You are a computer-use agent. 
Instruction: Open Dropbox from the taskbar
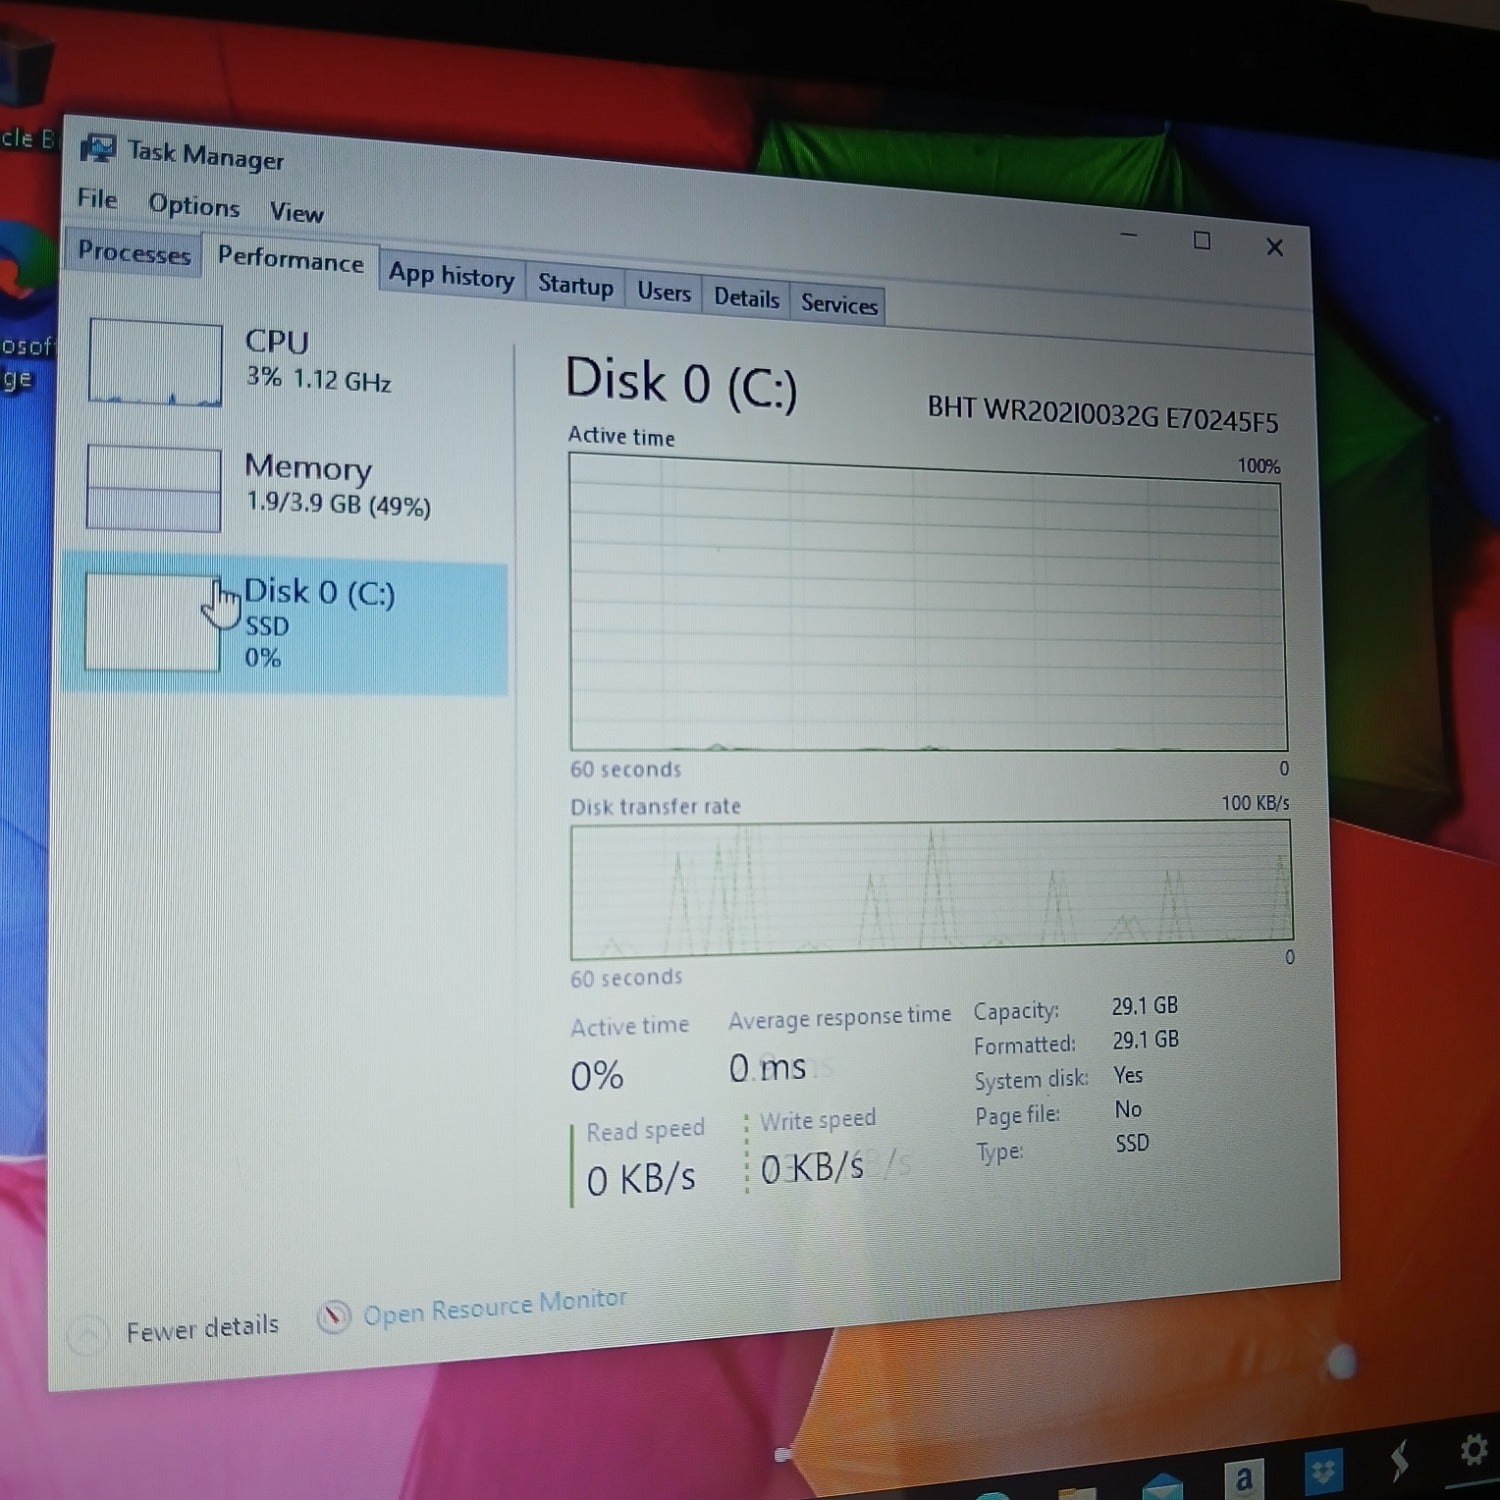coord(1324,1470)
